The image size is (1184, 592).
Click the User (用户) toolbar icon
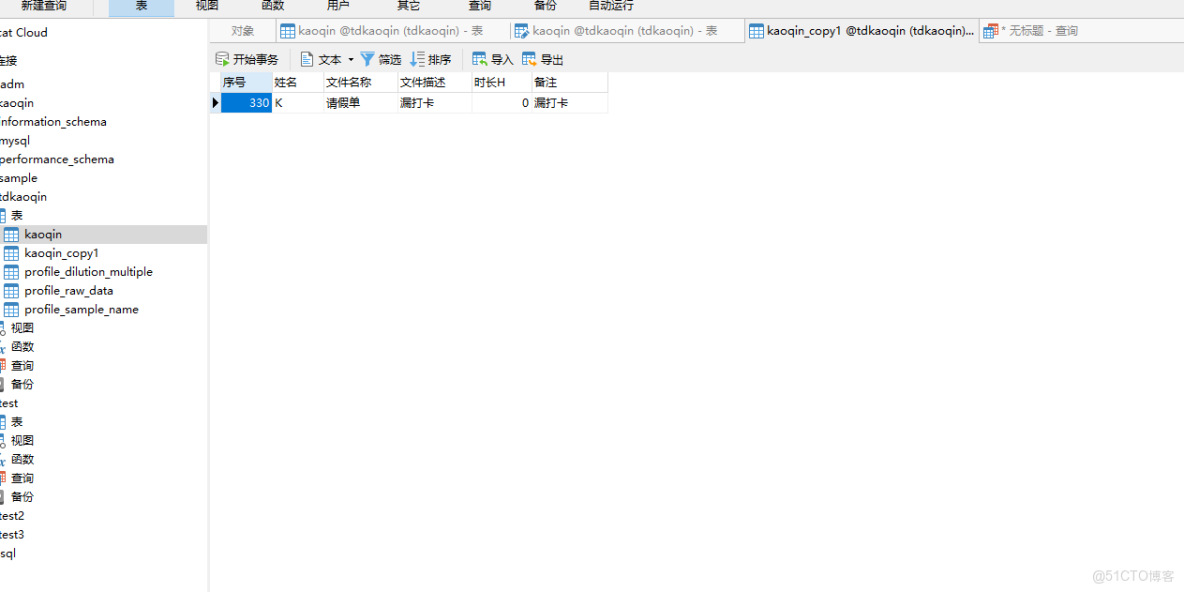click(x=338, y=6)
